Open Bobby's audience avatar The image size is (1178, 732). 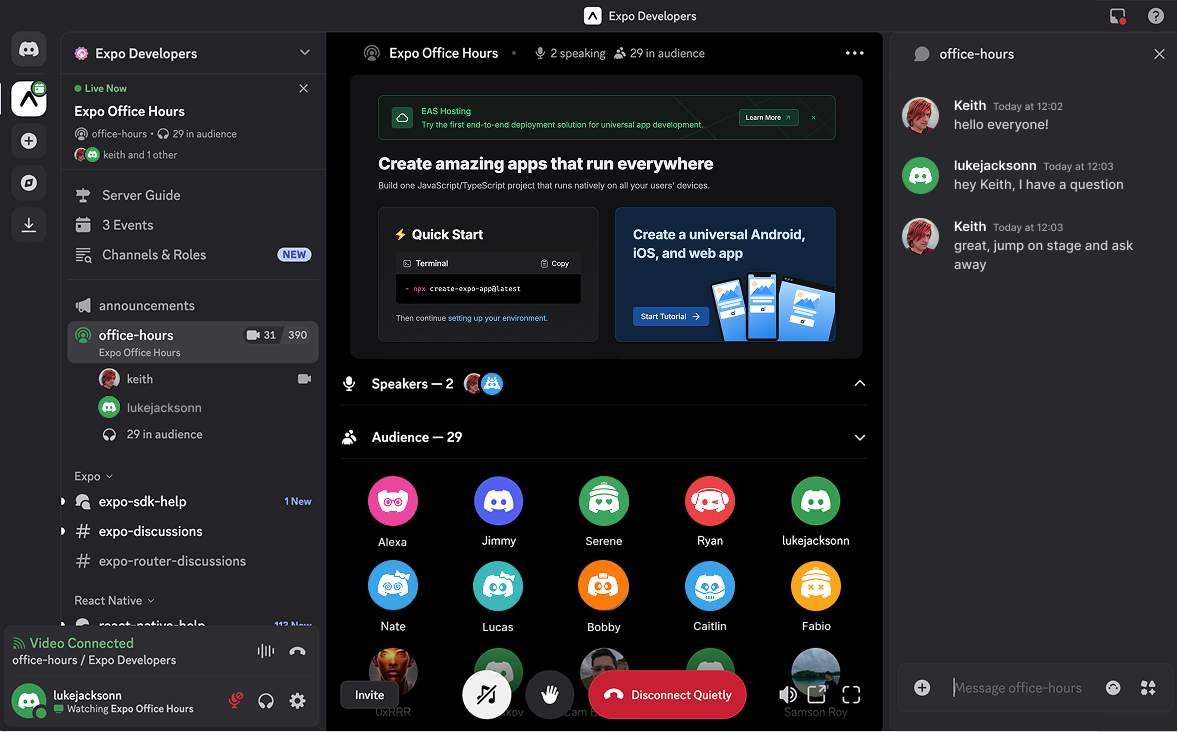(603, 586)
